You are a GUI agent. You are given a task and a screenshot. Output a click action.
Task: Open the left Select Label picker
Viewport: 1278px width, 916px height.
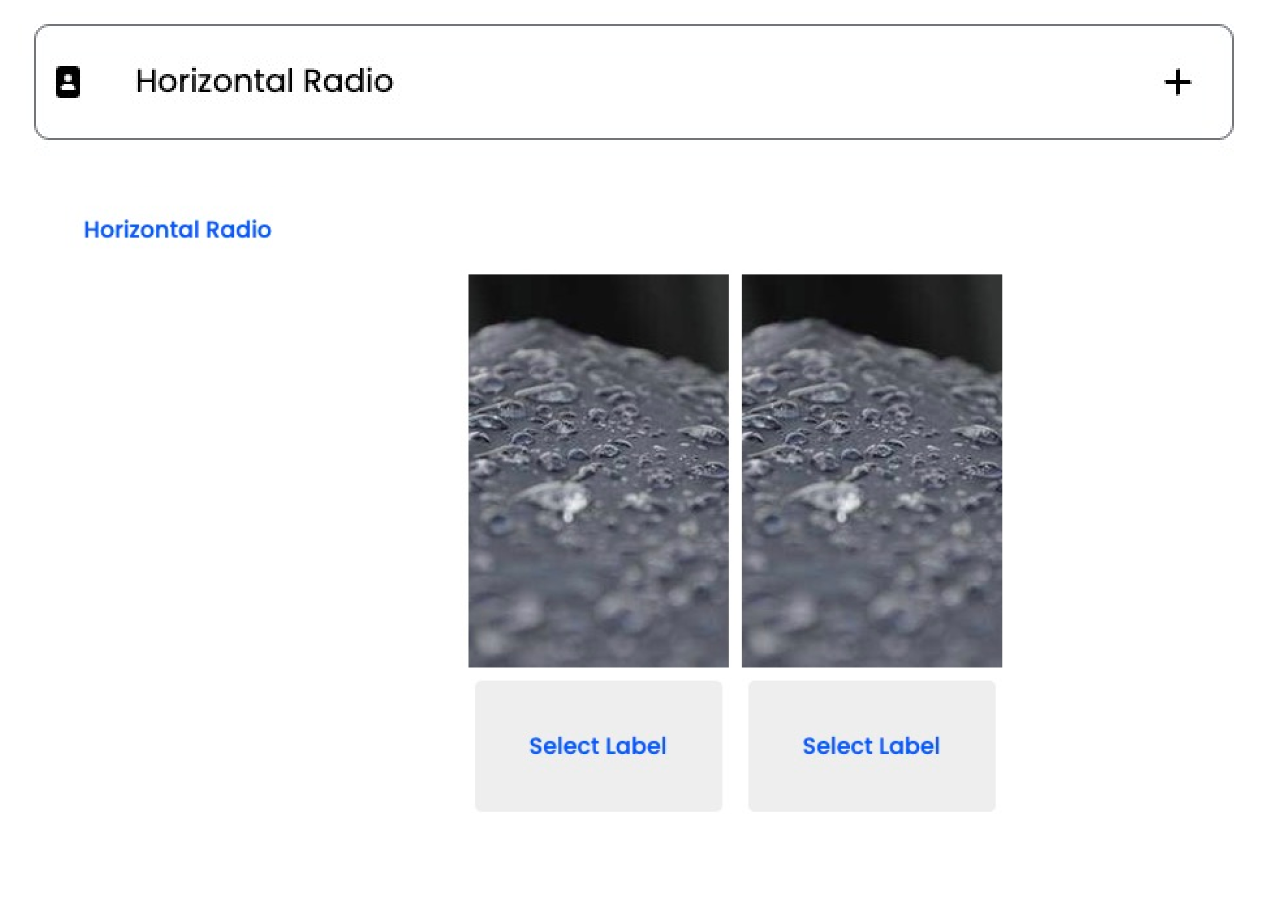598,745
